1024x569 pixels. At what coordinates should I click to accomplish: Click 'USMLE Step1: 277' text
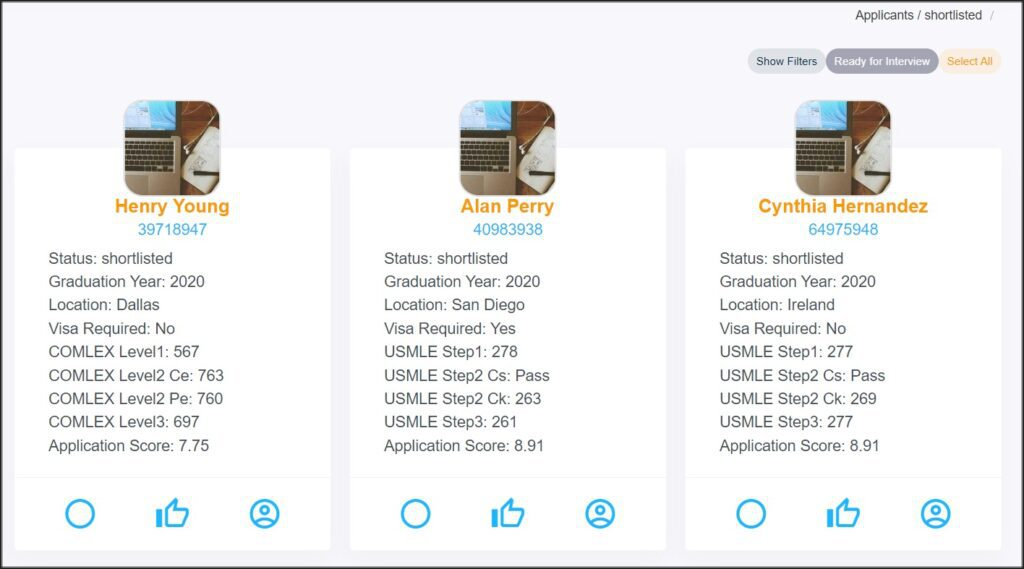click(786, 352)
